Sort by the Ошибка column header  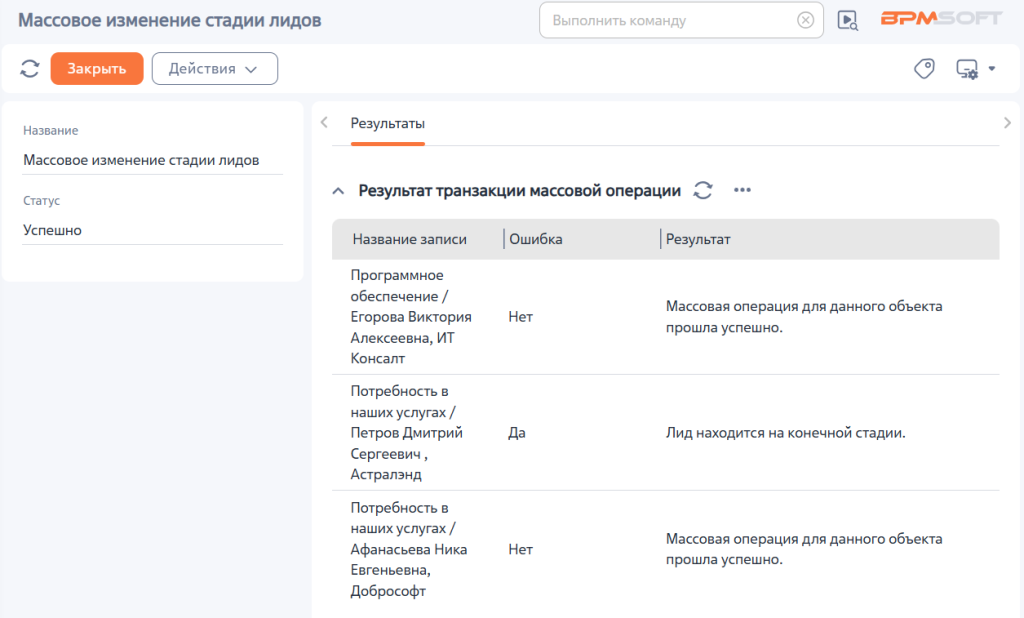coord(536,239)
